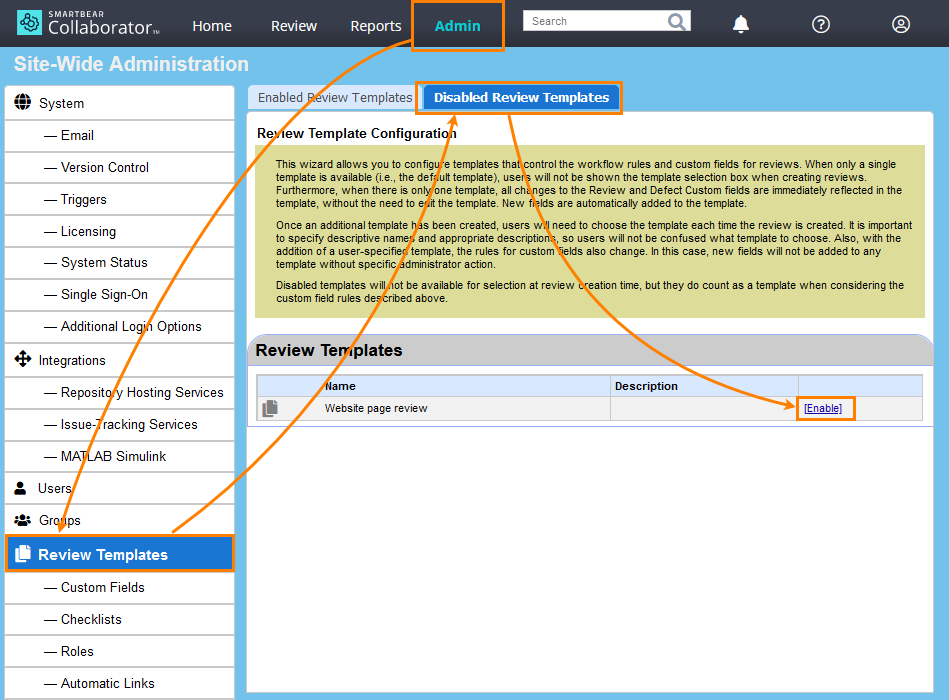The image size is (949, 700).
Task: Open the user account profile icon
Action: [x=901, y=25]
